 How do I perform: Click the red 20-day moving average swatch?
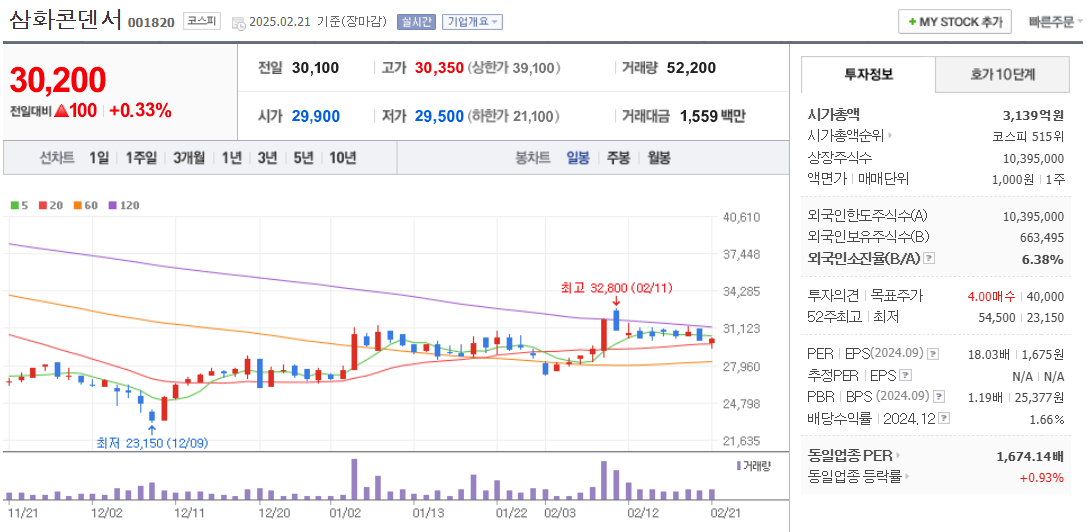pyautogui.click(x=42, y=205)
